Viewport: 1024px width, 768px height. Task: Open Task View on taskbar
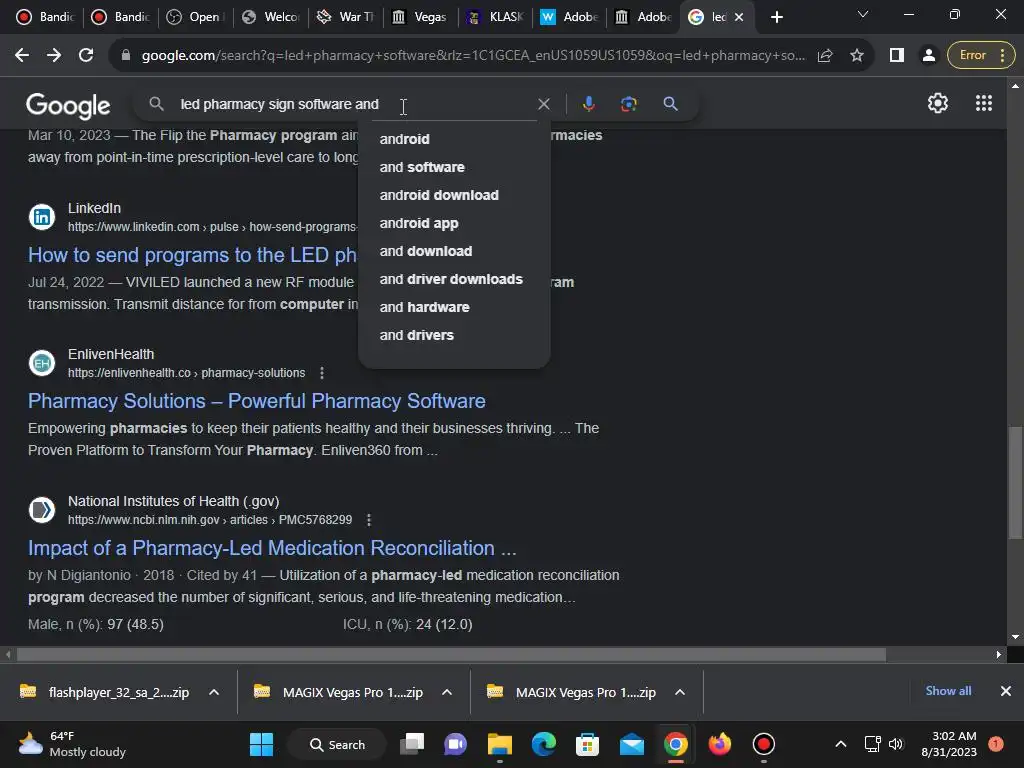coord(412,744)
